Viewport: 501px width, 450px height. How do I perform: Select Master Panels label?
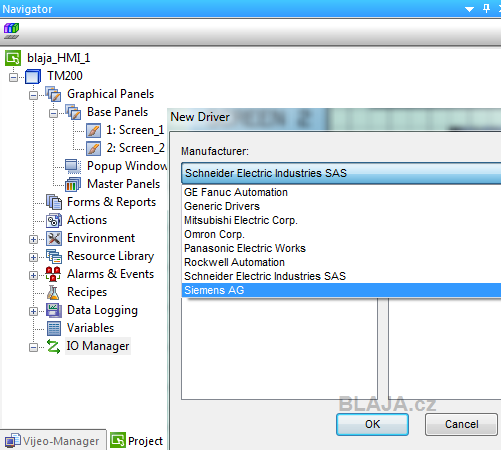[x=123, y=184]
